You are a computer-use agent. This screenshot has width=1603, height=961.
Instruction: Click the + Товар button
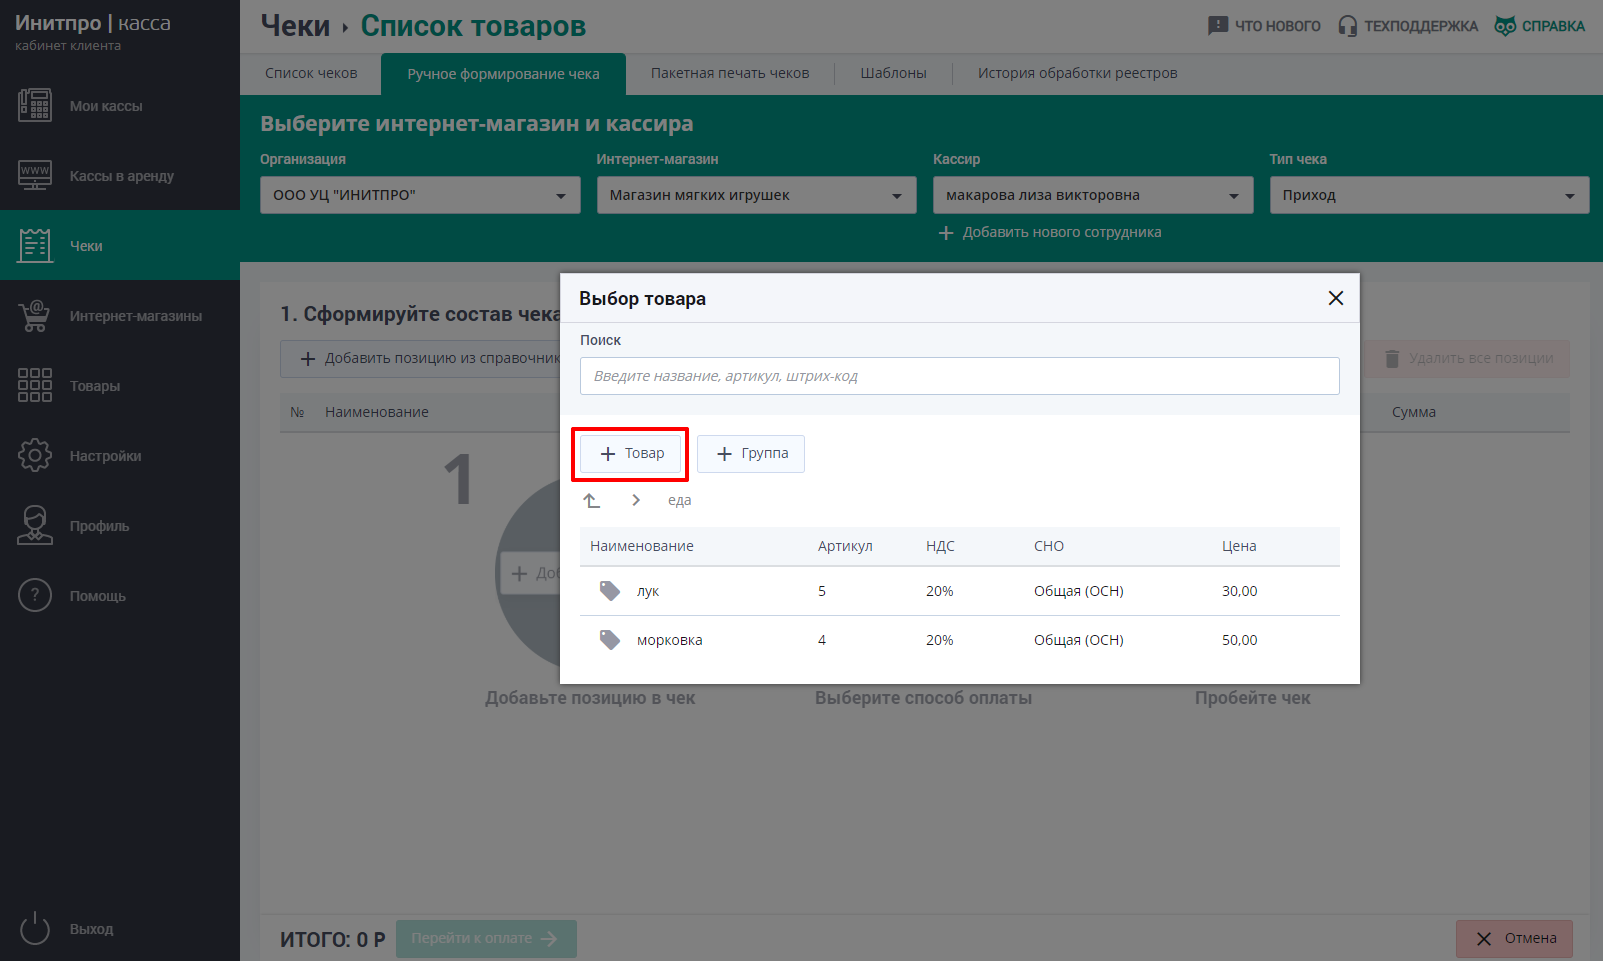[631, 454]
